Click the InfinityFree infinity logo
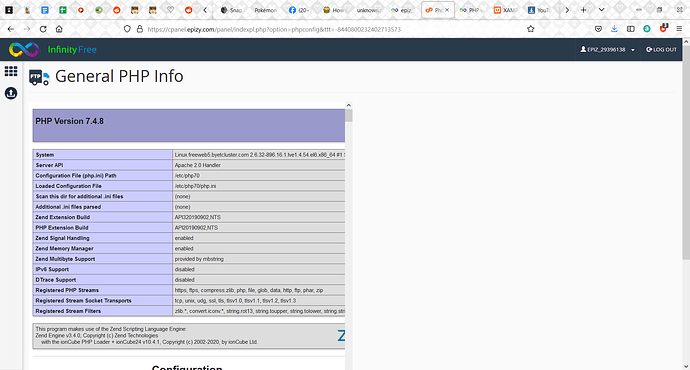Viewport: 690px width, 370px height. [x=24, y=50]
